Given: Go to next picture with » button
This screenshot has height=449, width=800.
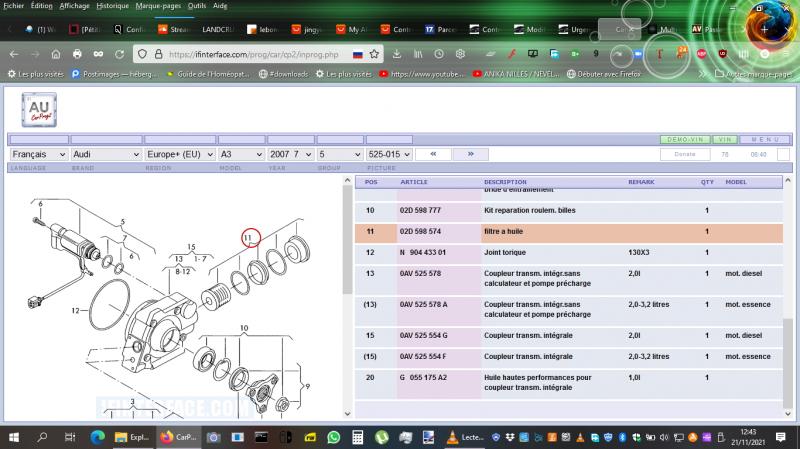Looking at the screenshot, I should (470, 154).
